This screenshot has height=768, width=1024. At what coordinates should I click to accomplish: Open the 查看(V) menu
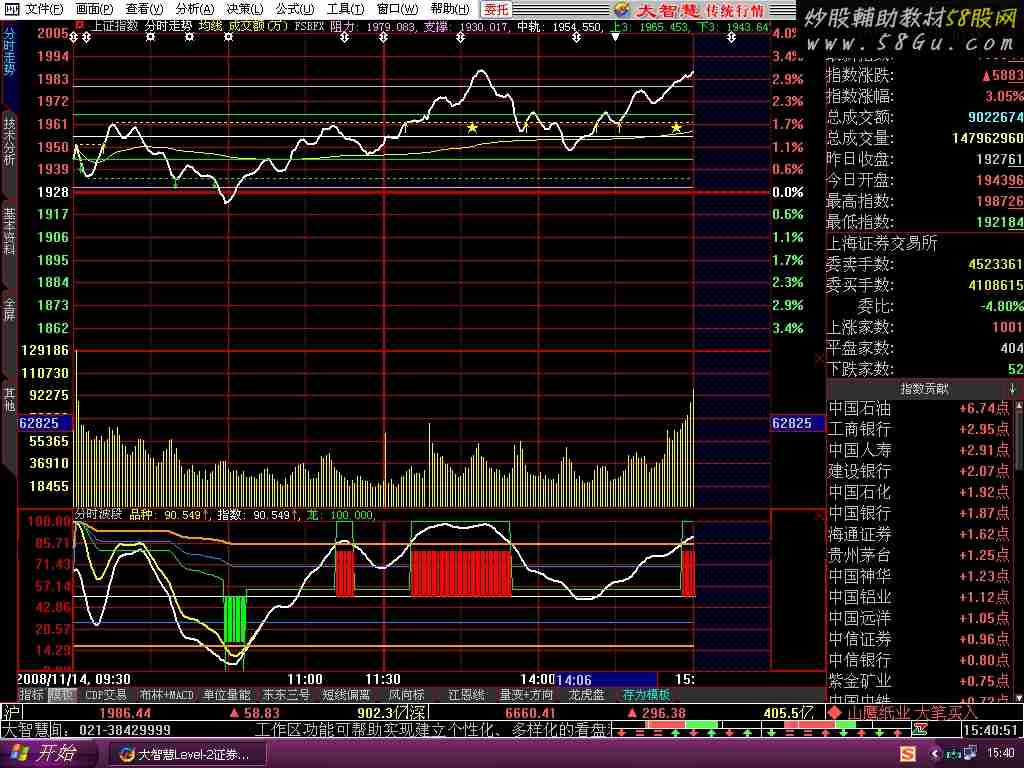tap(144, 9)
